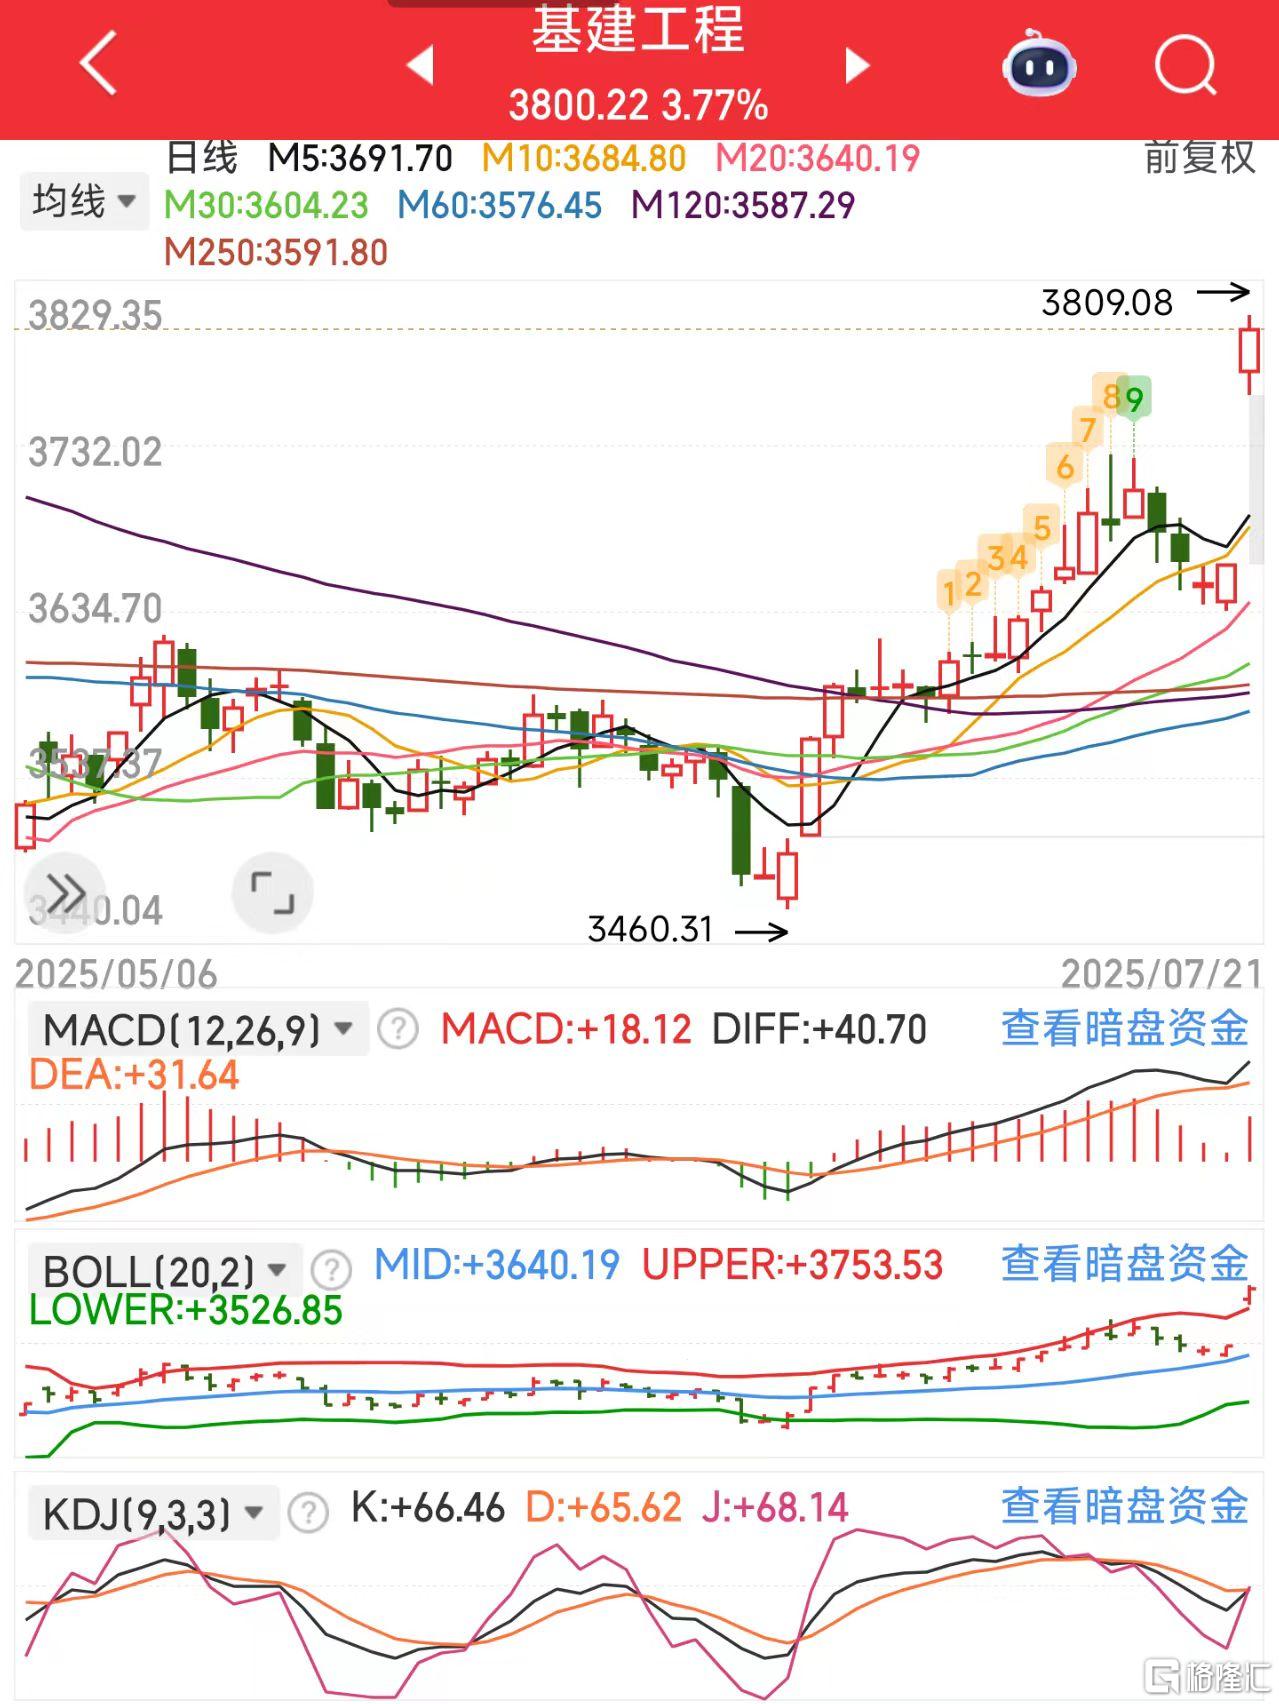Tap M10:3684.80 moving average value
The image size is (1279, 1704).
584,158
